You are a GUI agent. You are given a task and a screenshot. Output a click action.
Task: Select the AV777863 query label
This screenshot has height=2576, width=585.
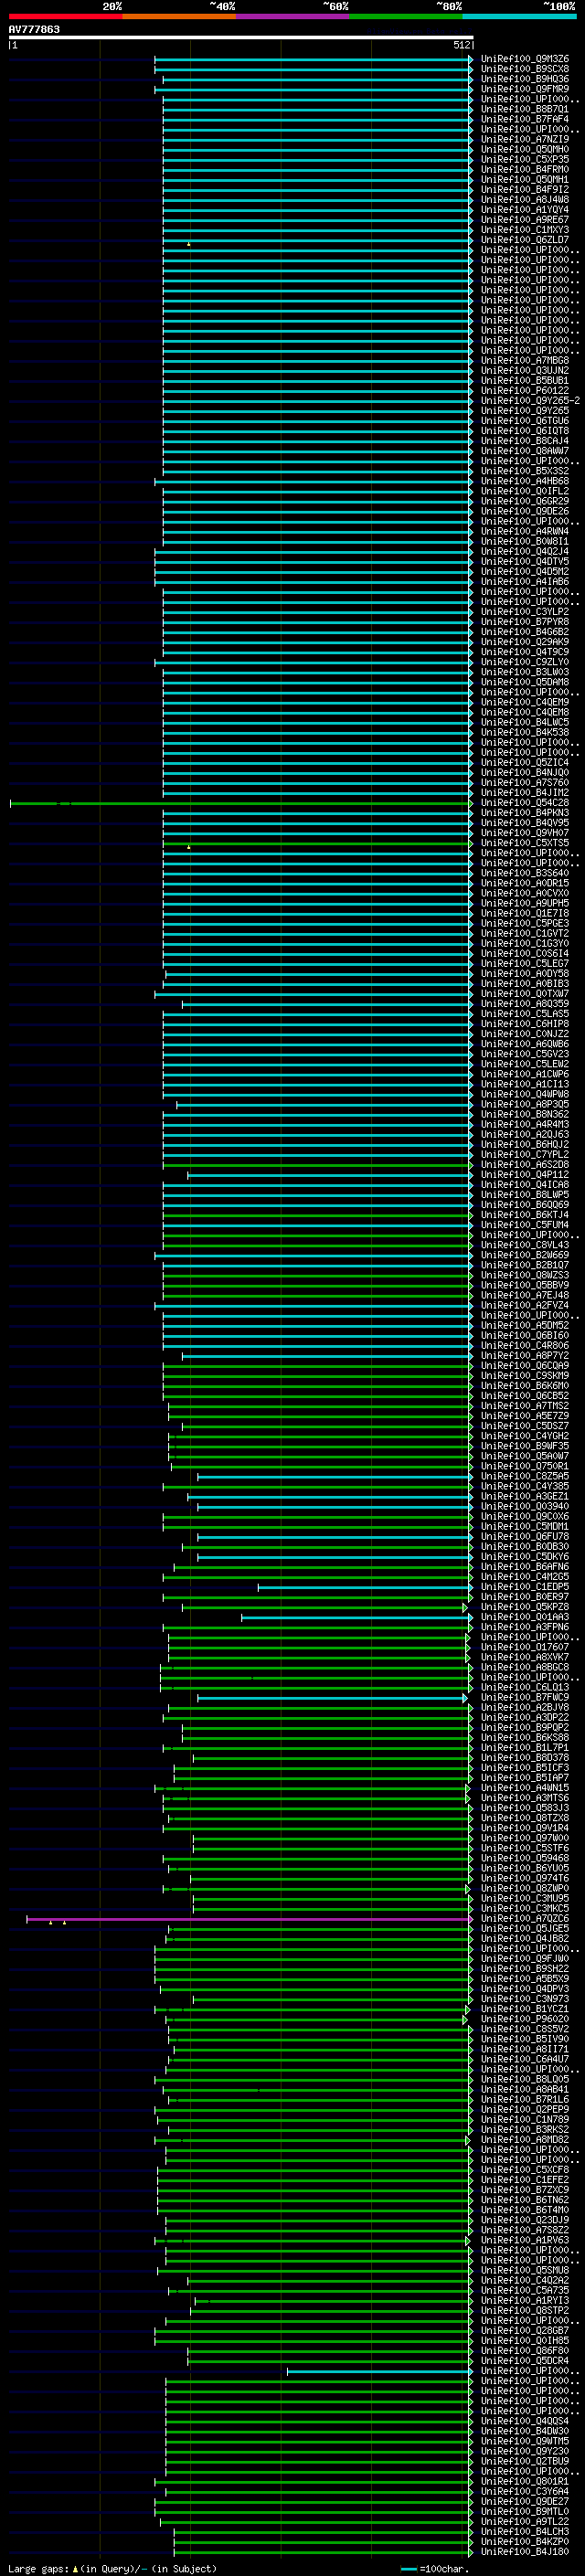34,29
